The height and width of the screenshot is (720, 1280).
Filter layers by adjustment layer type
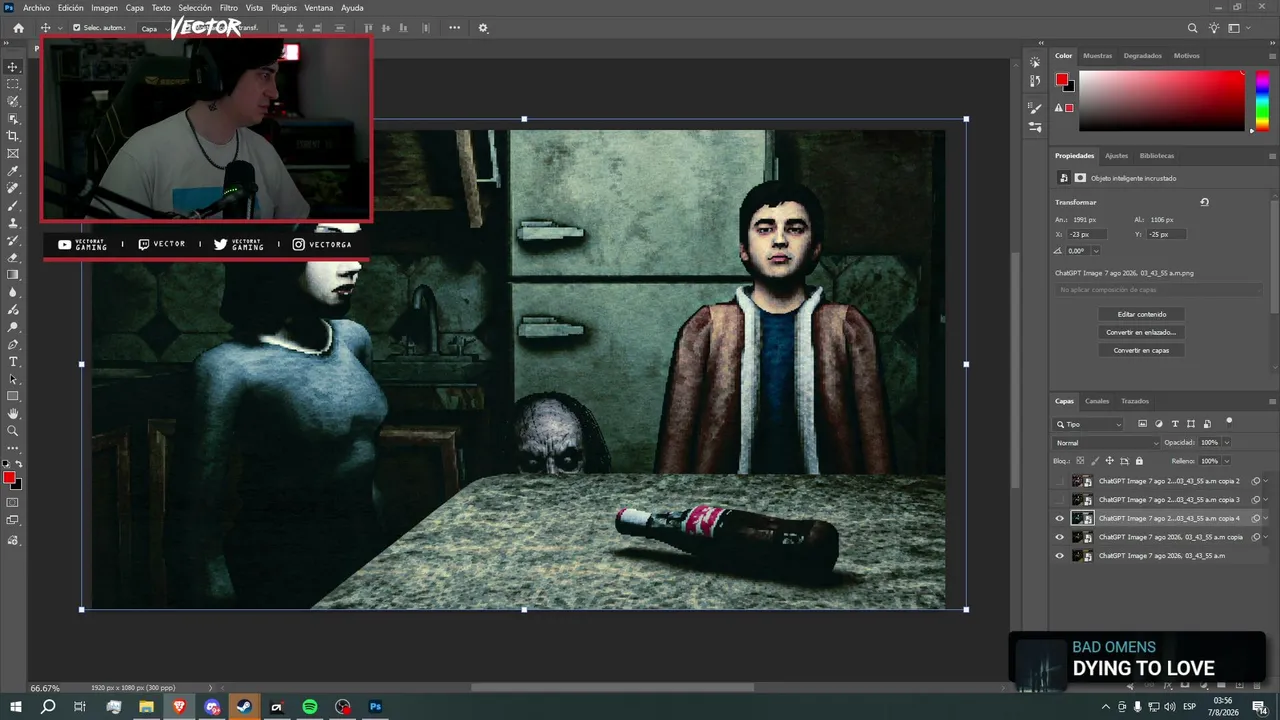tap(1159, 424)
